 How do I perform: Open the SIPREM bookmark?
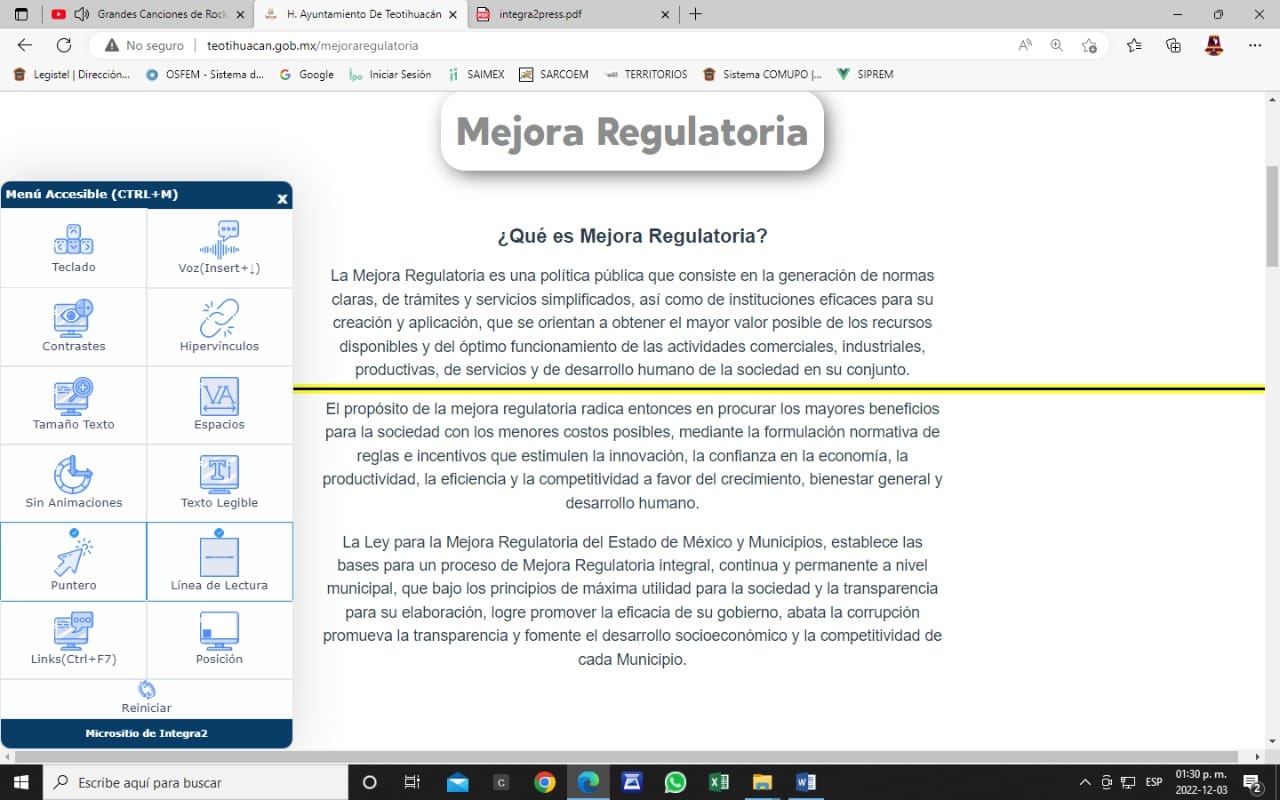865,74
